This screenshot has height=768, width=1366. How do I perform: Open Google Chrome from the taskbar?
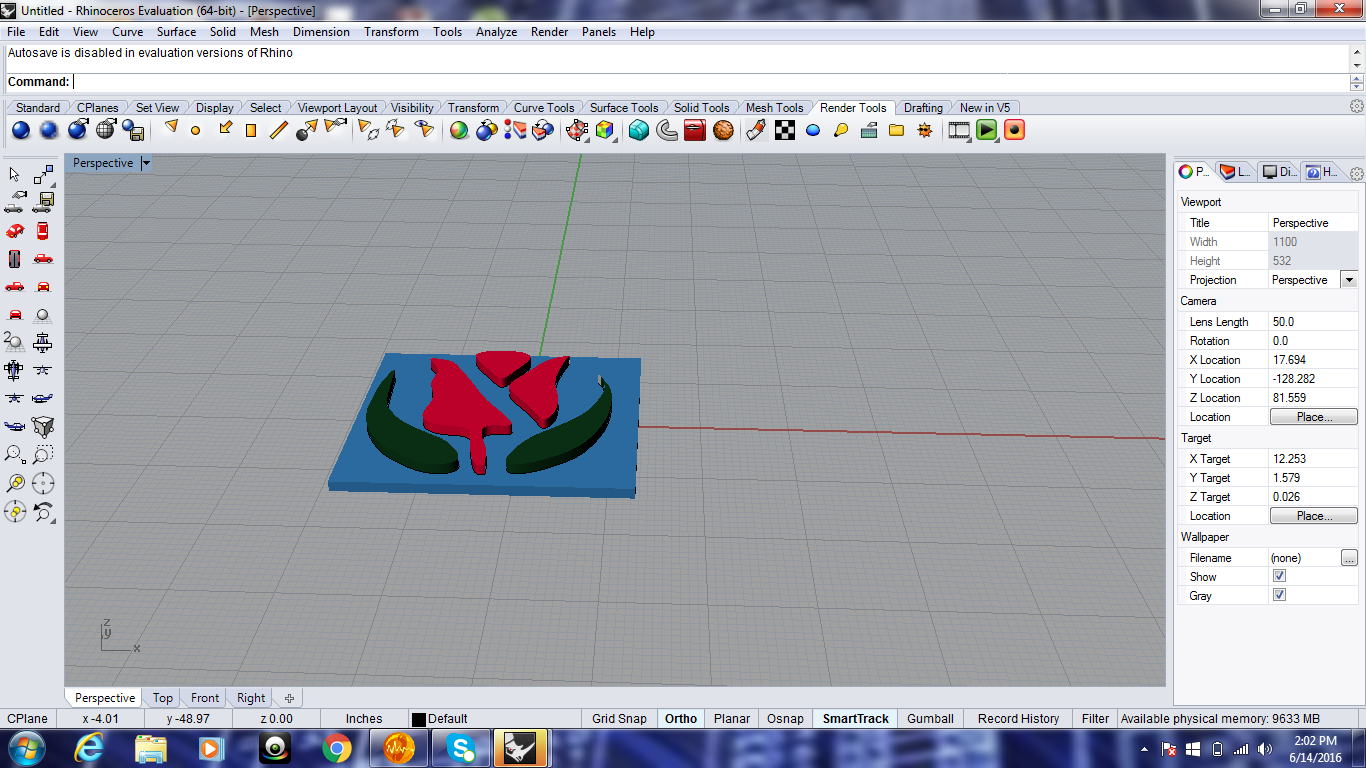coord(337,748)
